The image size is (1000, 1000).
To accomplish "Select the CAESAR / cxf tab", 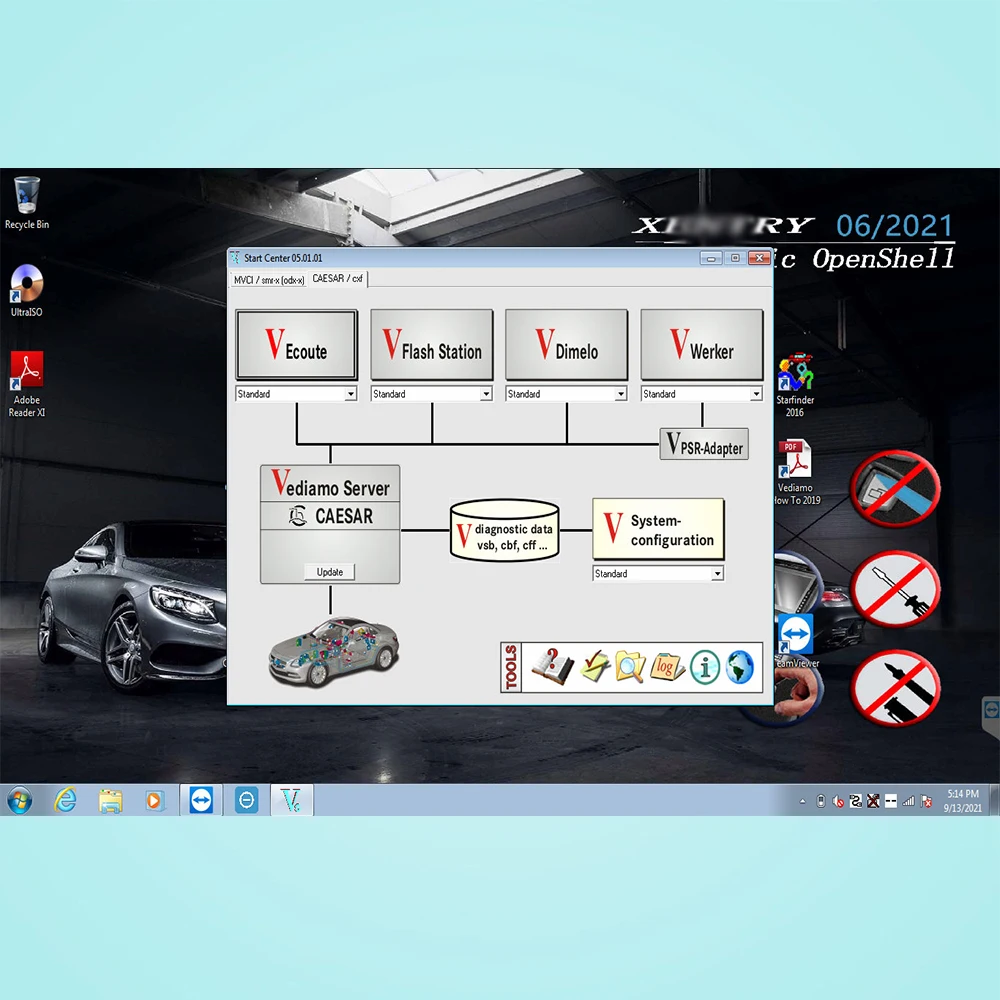I will pyautogui.click(x=337, y=279).
